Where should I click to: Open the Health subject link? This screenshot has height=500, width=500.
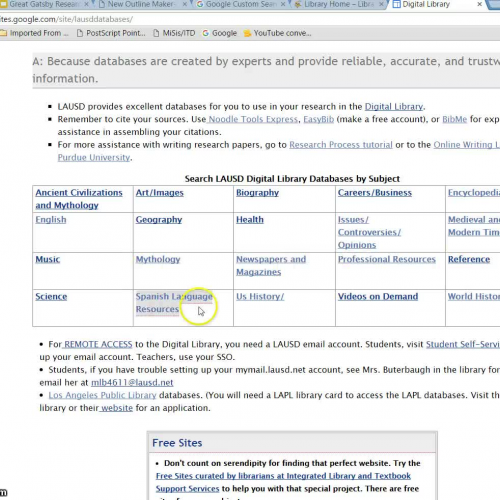pyautogui.click(x=250, y=220)
